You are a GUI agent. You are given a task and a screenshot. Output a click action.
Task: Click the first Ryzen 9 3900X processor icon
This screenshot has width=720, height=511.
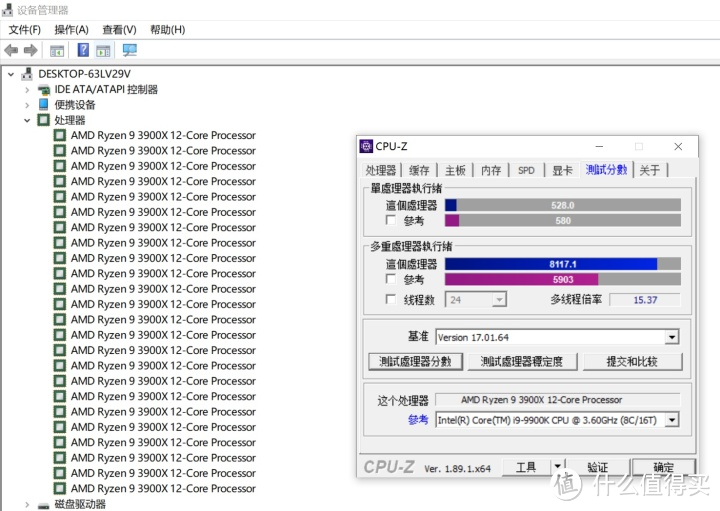pyautogui.click(x=60, y=135)
